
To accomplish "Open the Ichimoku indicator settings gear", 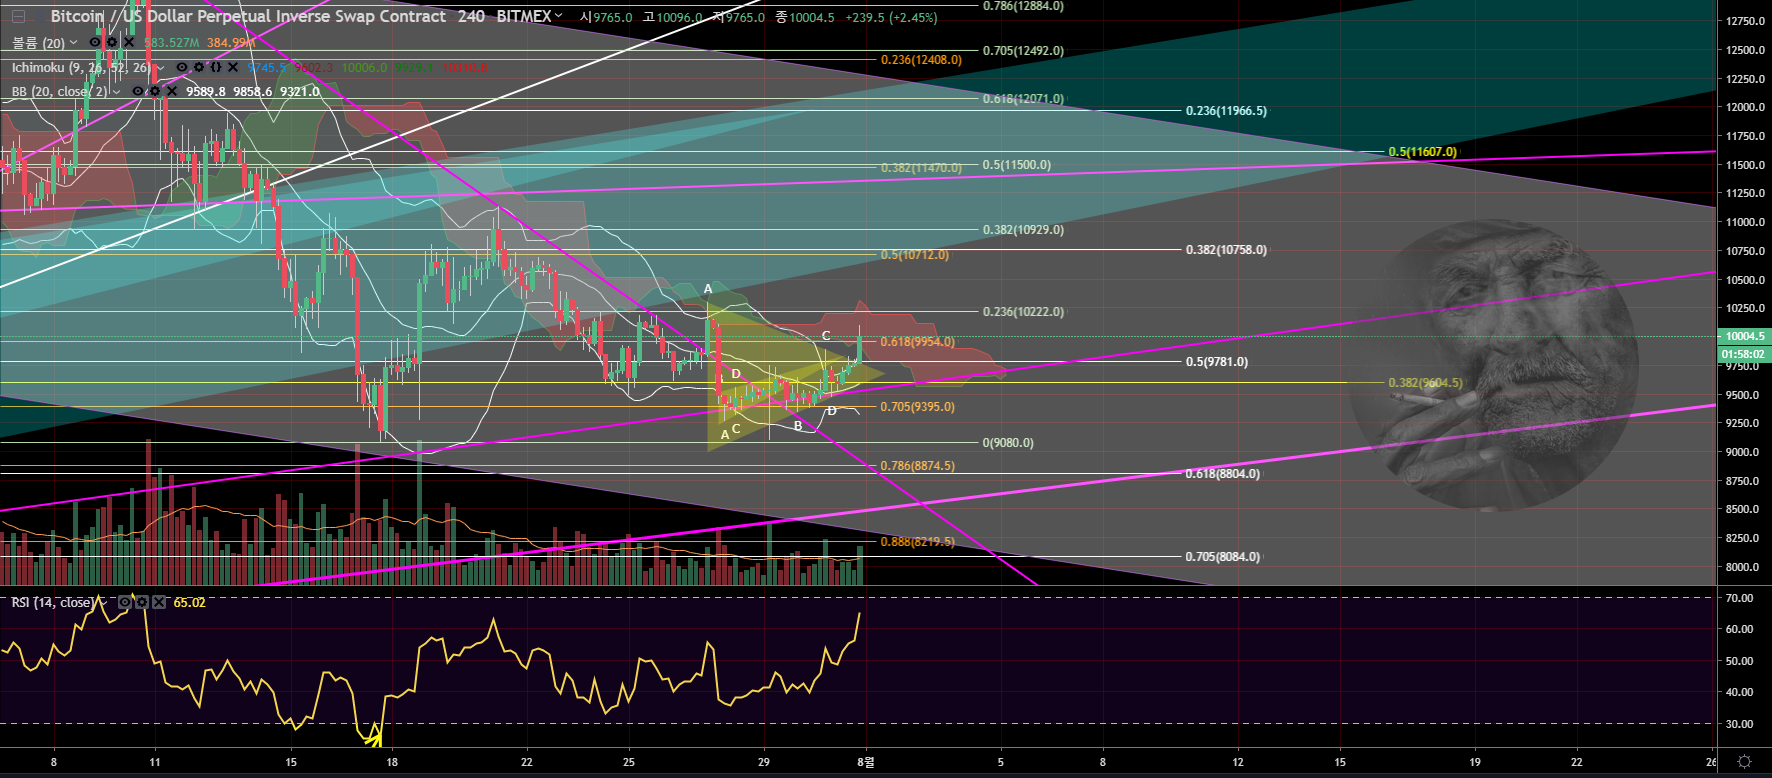I will pos(200,68).
